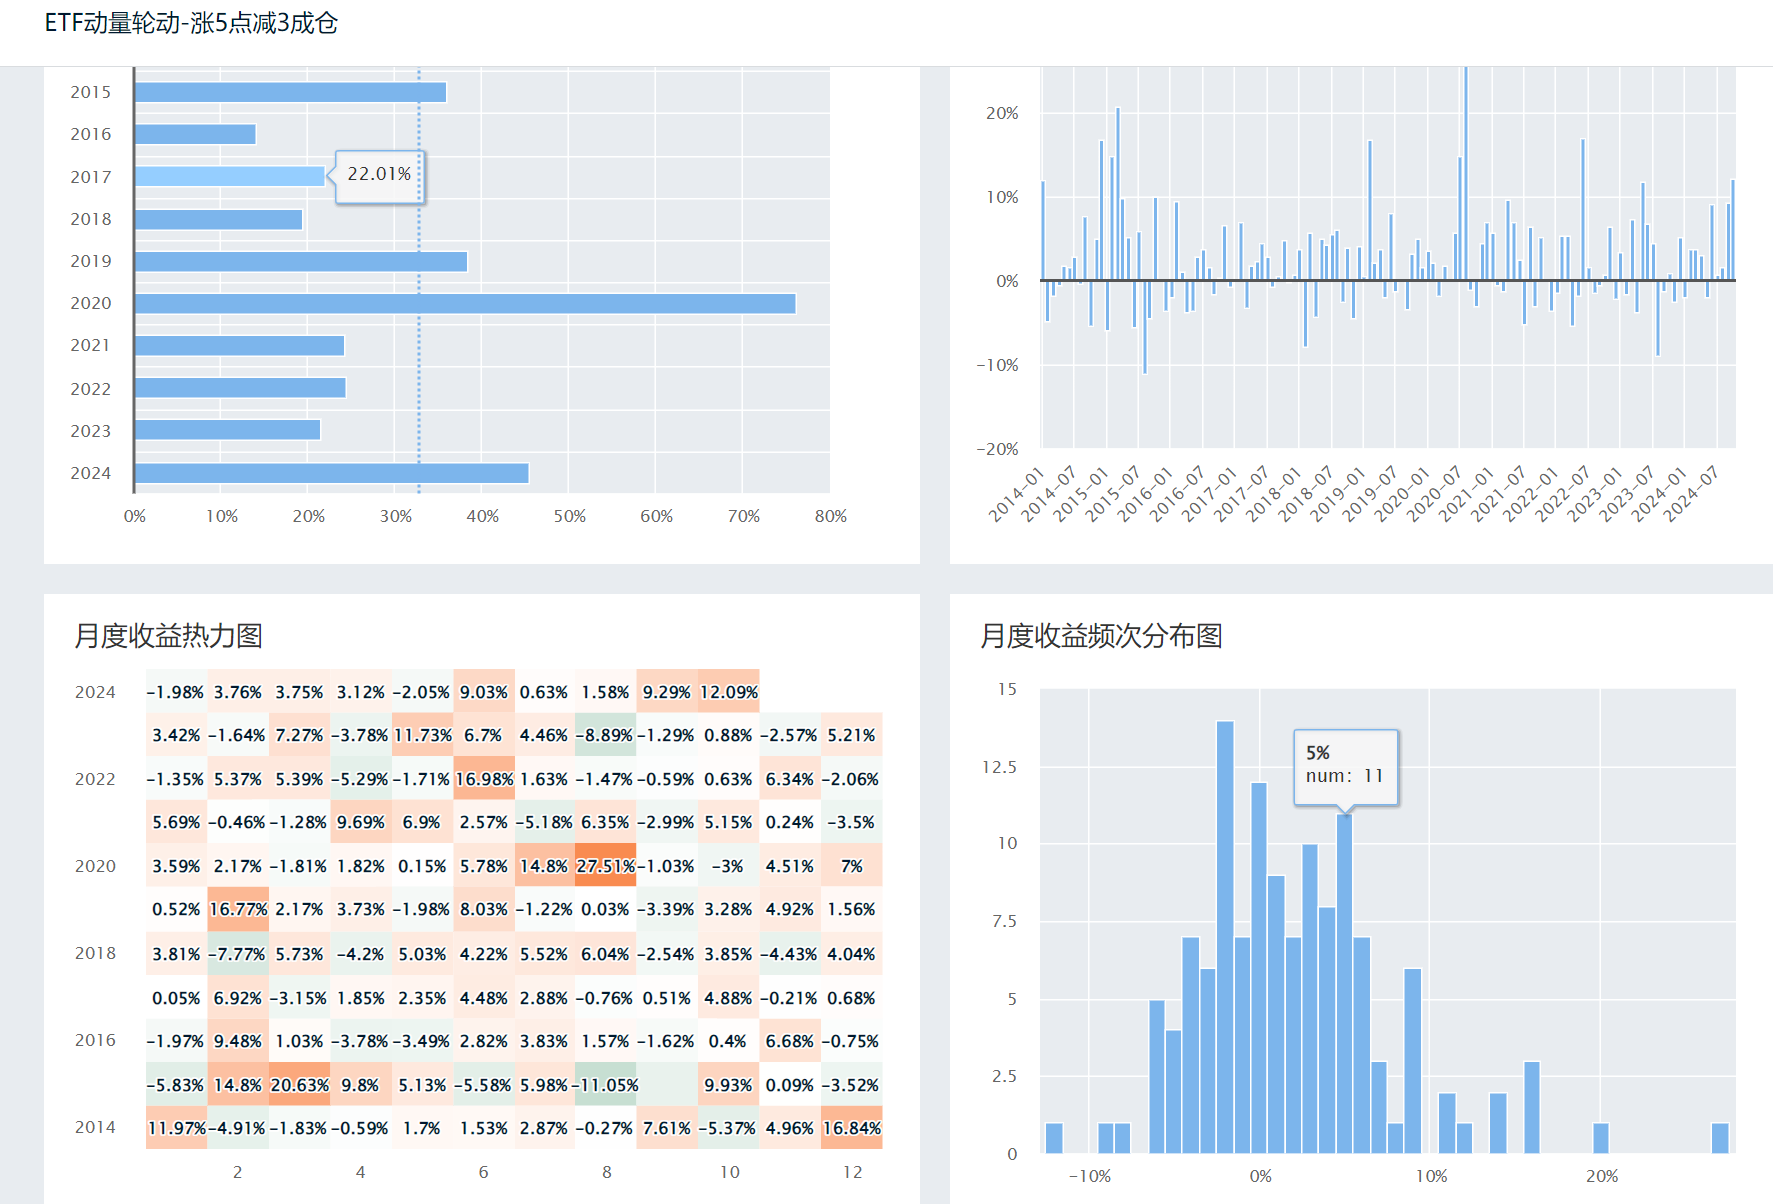Click the 2020 annual return bar
This screenshot has height=1204, width=1773.
(x=465, y=303)
